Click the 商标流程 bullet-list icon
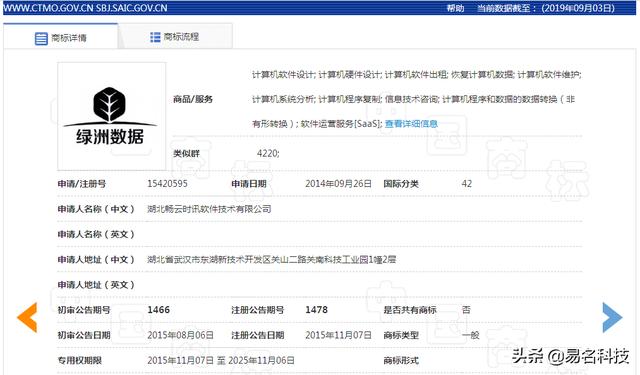 click(x=155, y=37)
